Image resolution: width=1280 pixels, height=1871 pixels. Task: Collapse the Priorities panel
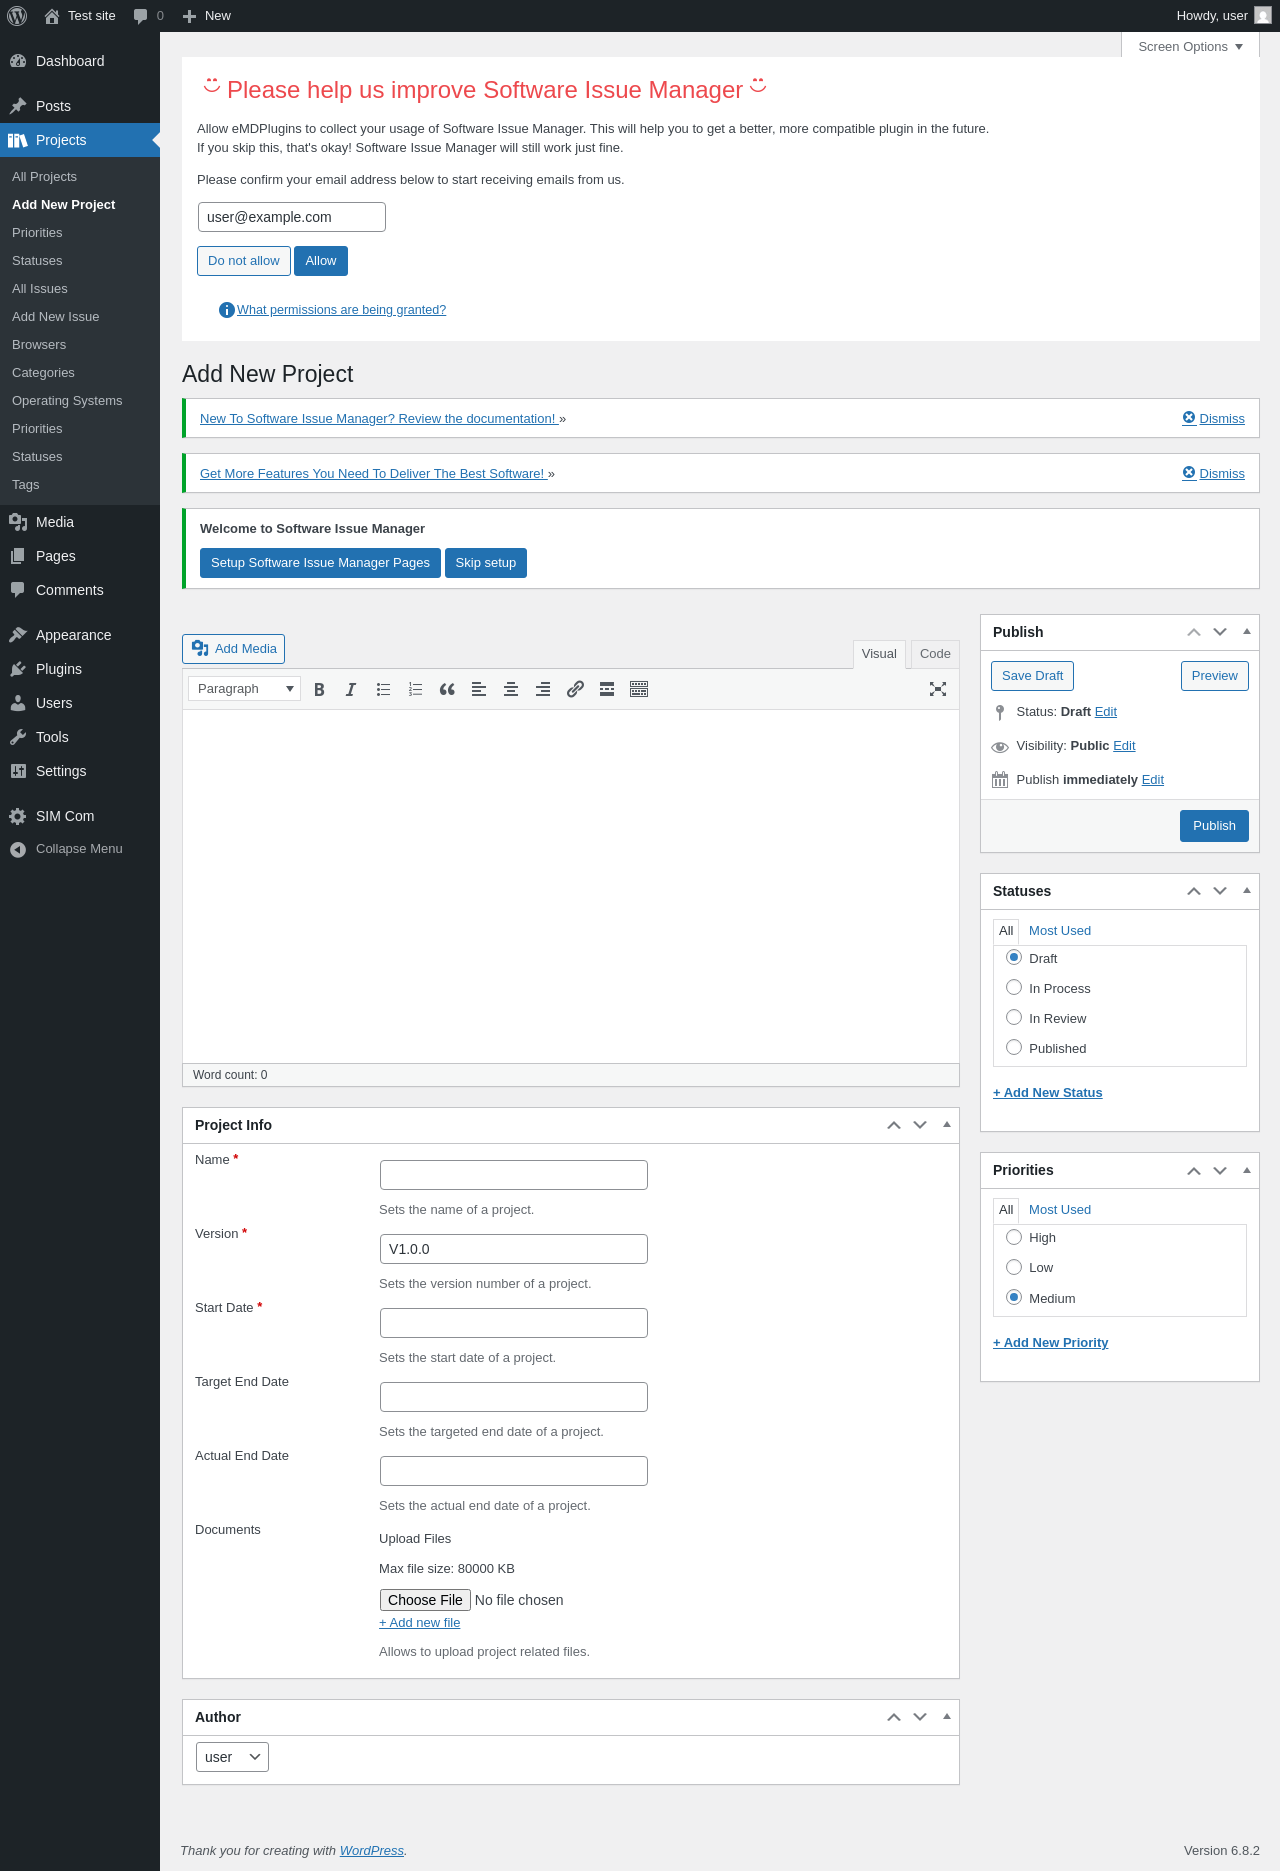tap(1247, 1170)
